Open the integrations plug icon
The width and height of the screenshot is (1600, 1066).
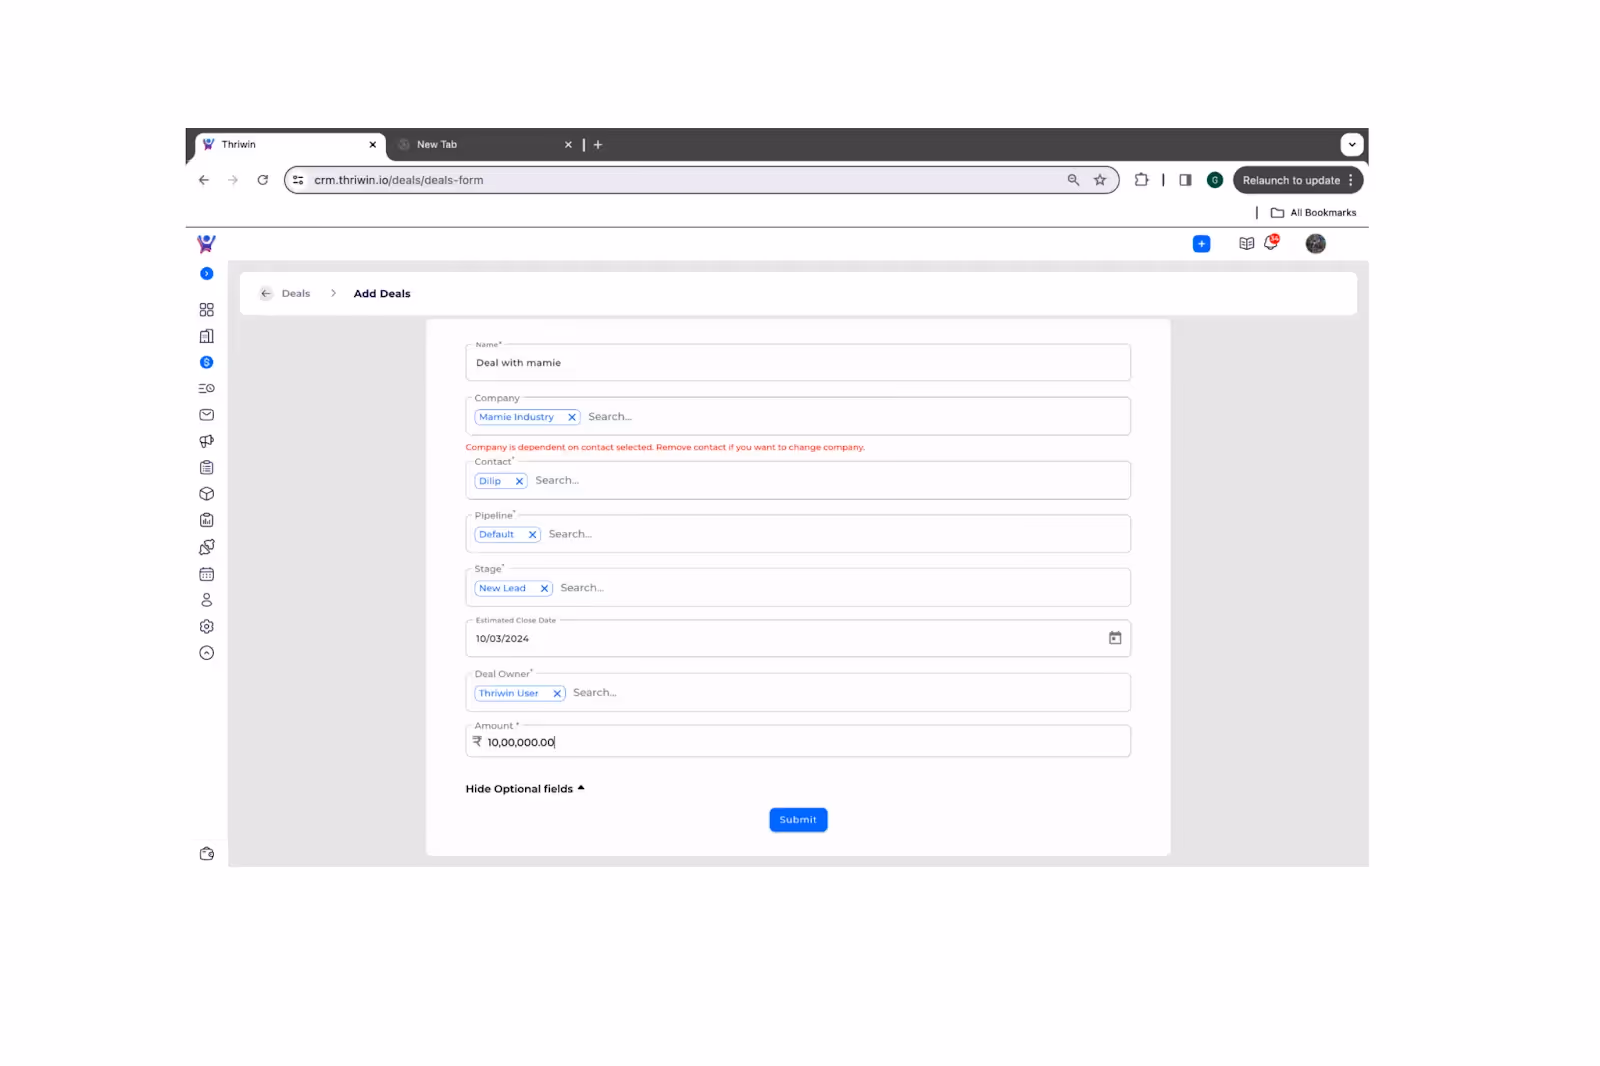[206, 547]
